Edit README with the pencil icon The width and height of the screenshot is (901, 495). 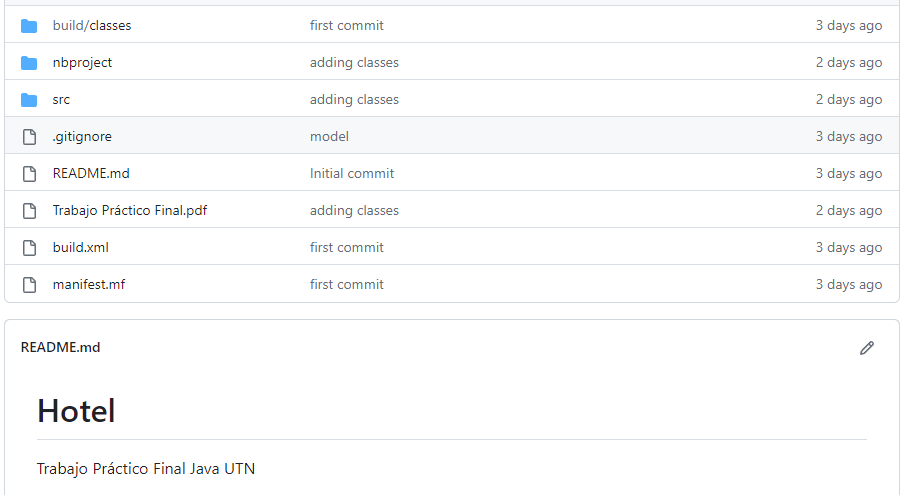click(x=867, y=348)
